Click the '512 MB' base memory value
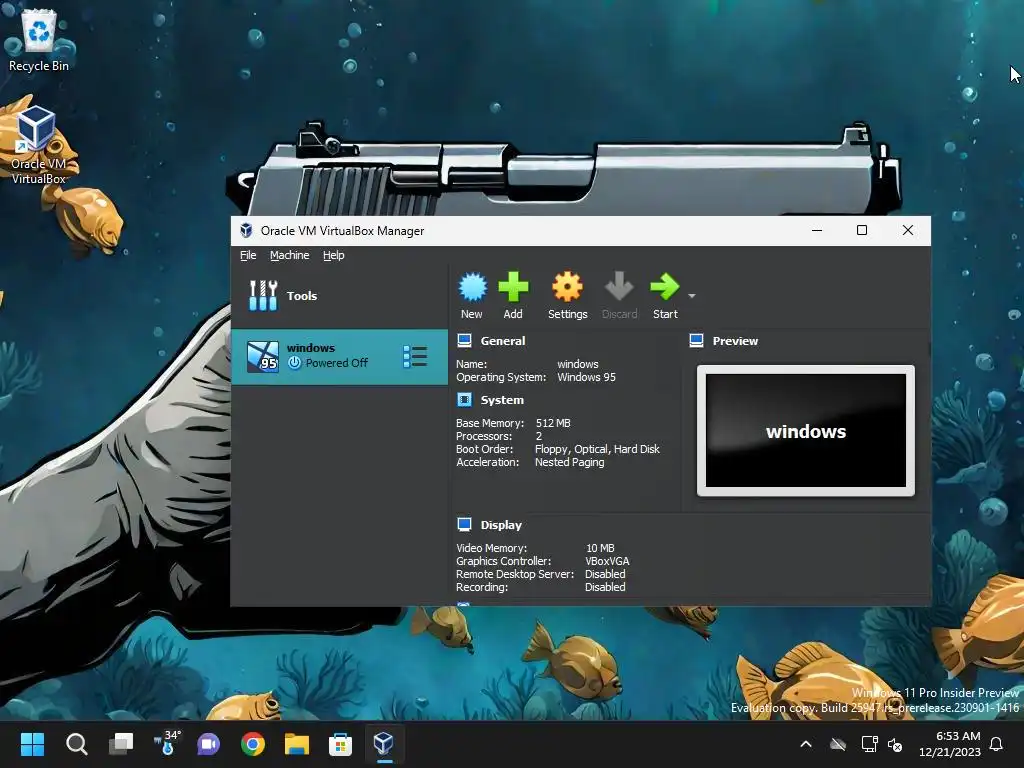This screenshot has width=1024, height=768. [x=552, y=423]
